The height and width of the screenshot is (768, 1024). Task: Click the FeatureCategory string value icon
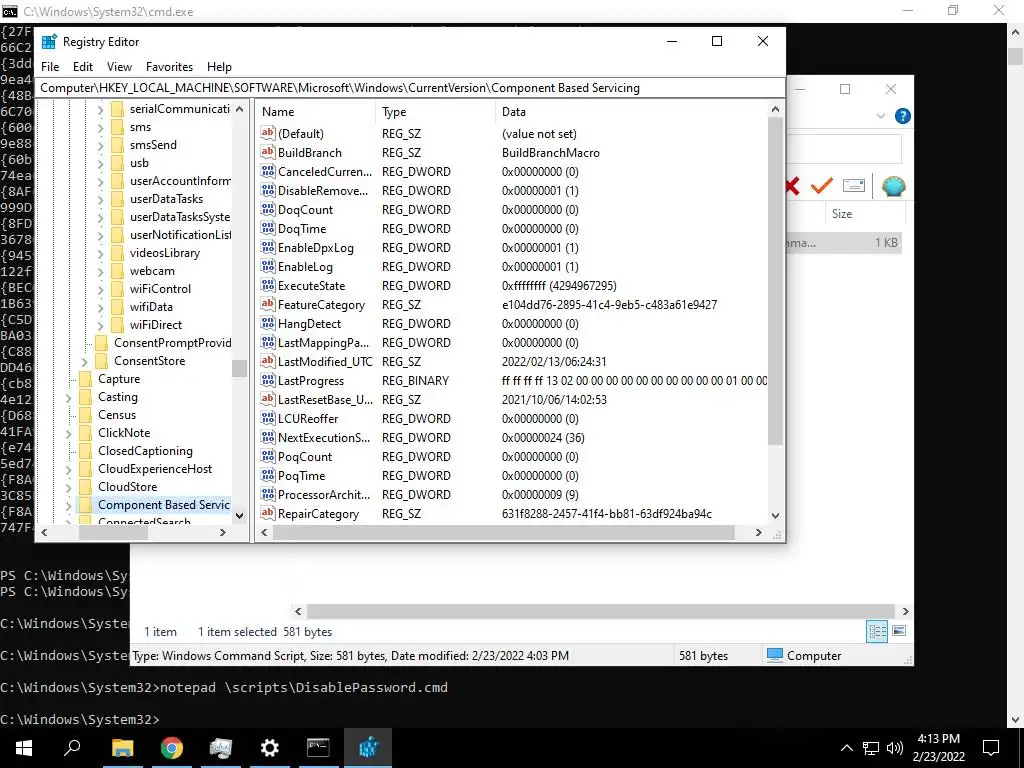[x=267, y=304]
